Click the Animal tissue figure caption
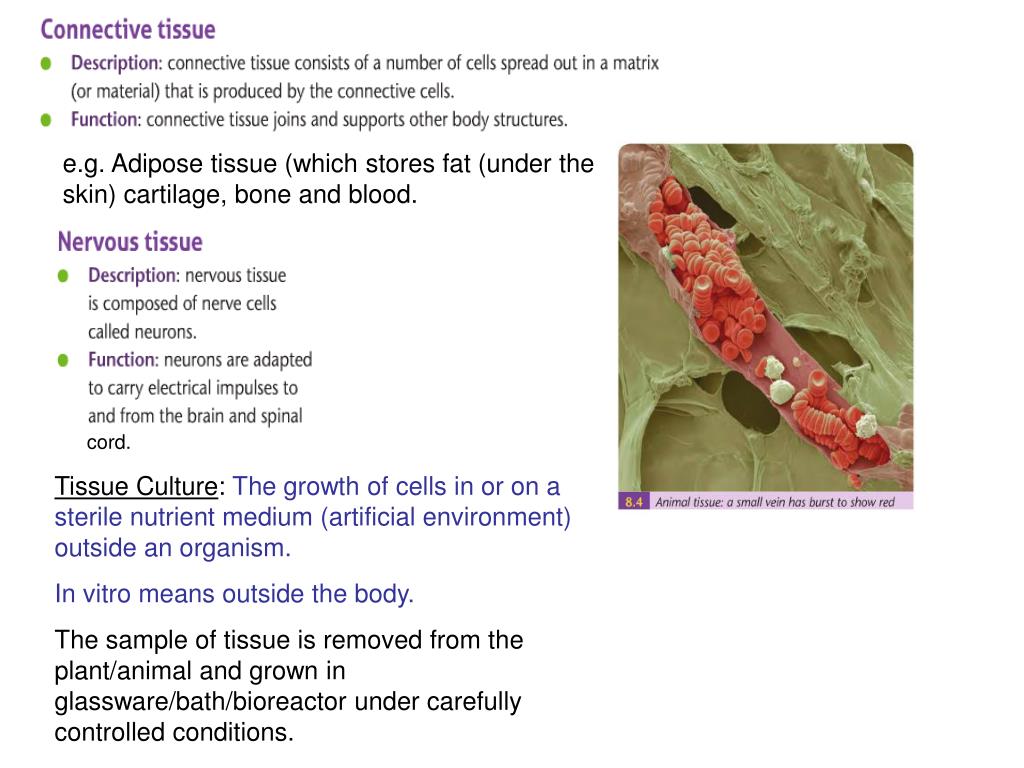 (x=775, y=502)
